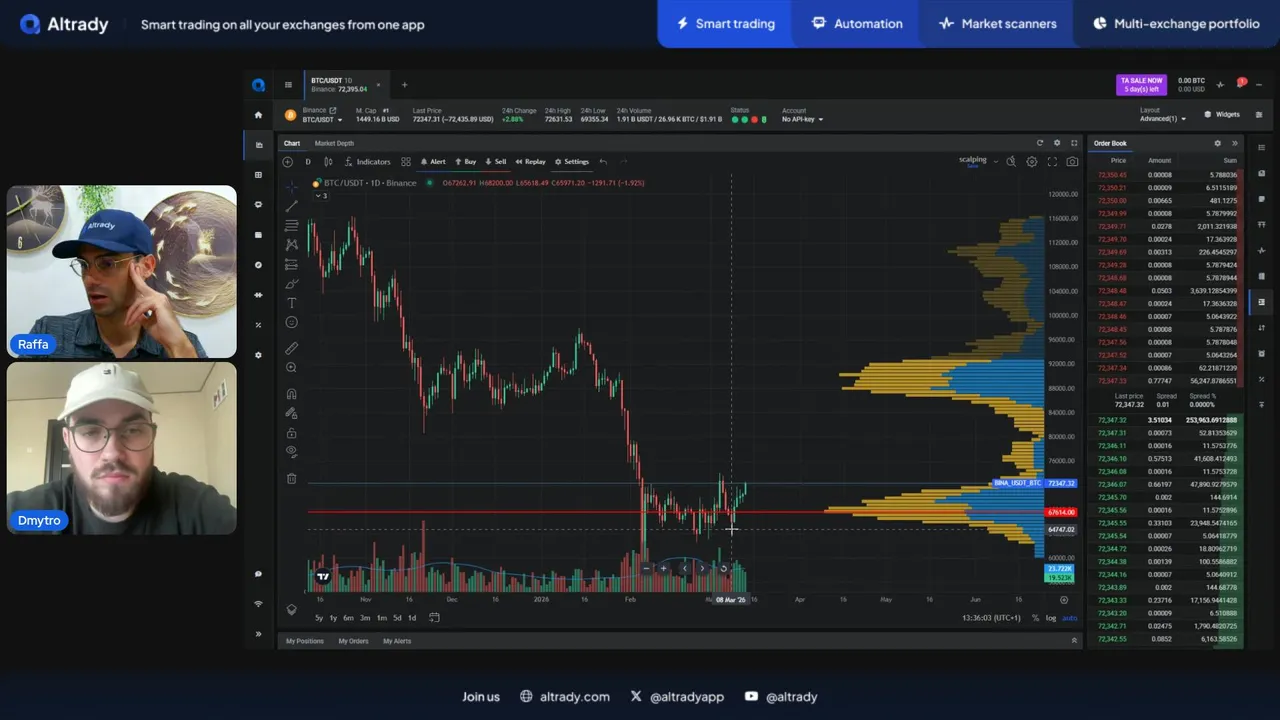Toggle stay-in-drawing-mode pencil lock
The height and width of the screenshot is (720, 1280).
point(291,413)
